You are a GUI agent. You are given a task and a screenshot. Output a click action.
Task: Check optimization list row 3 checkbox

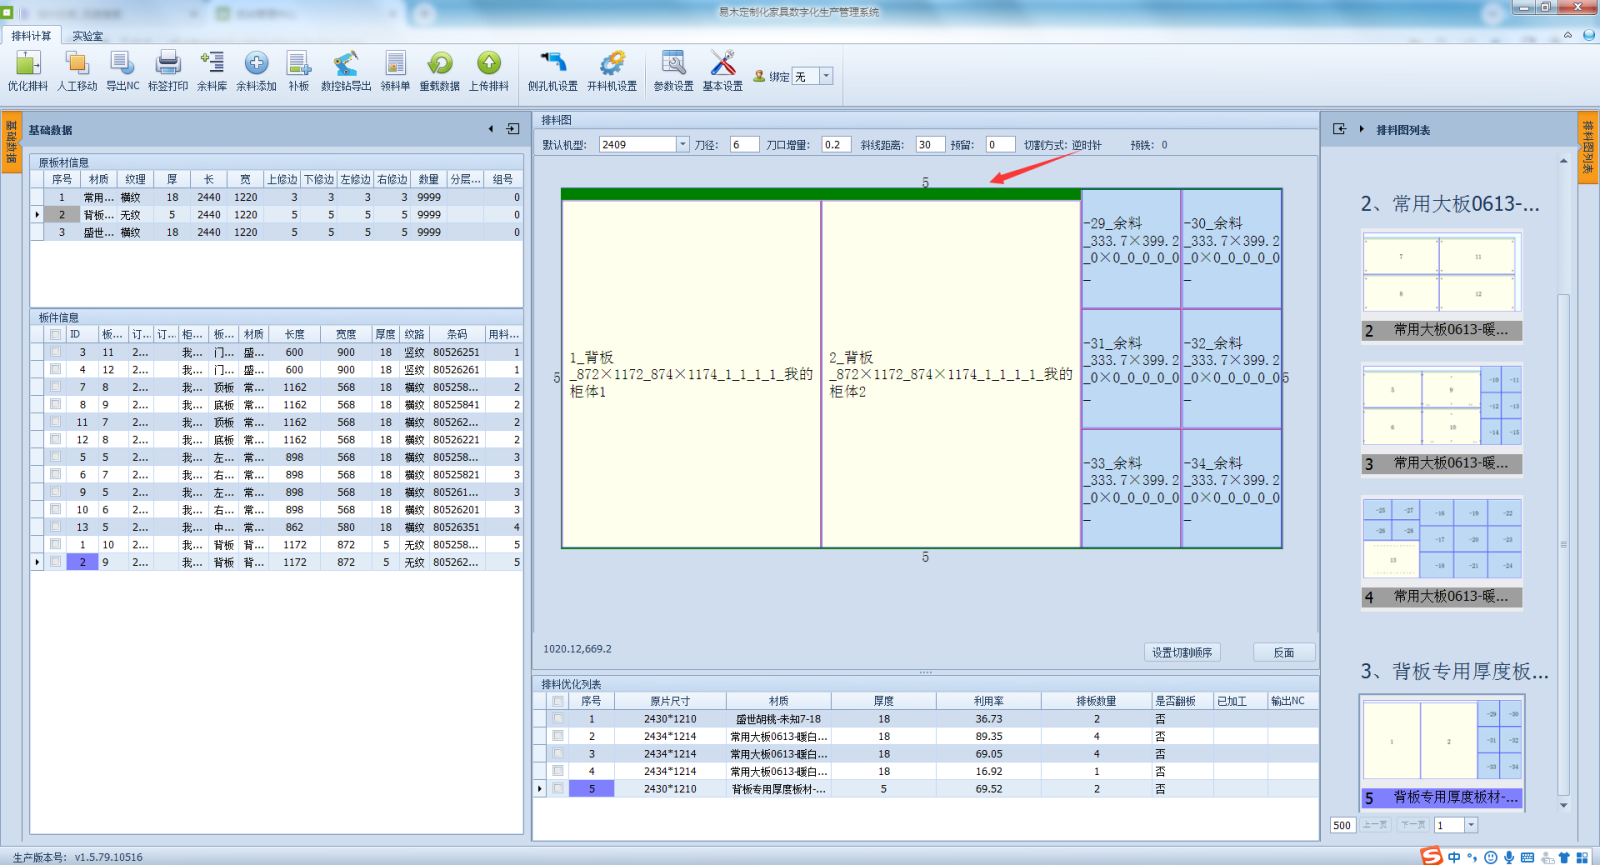coord(558,754)
